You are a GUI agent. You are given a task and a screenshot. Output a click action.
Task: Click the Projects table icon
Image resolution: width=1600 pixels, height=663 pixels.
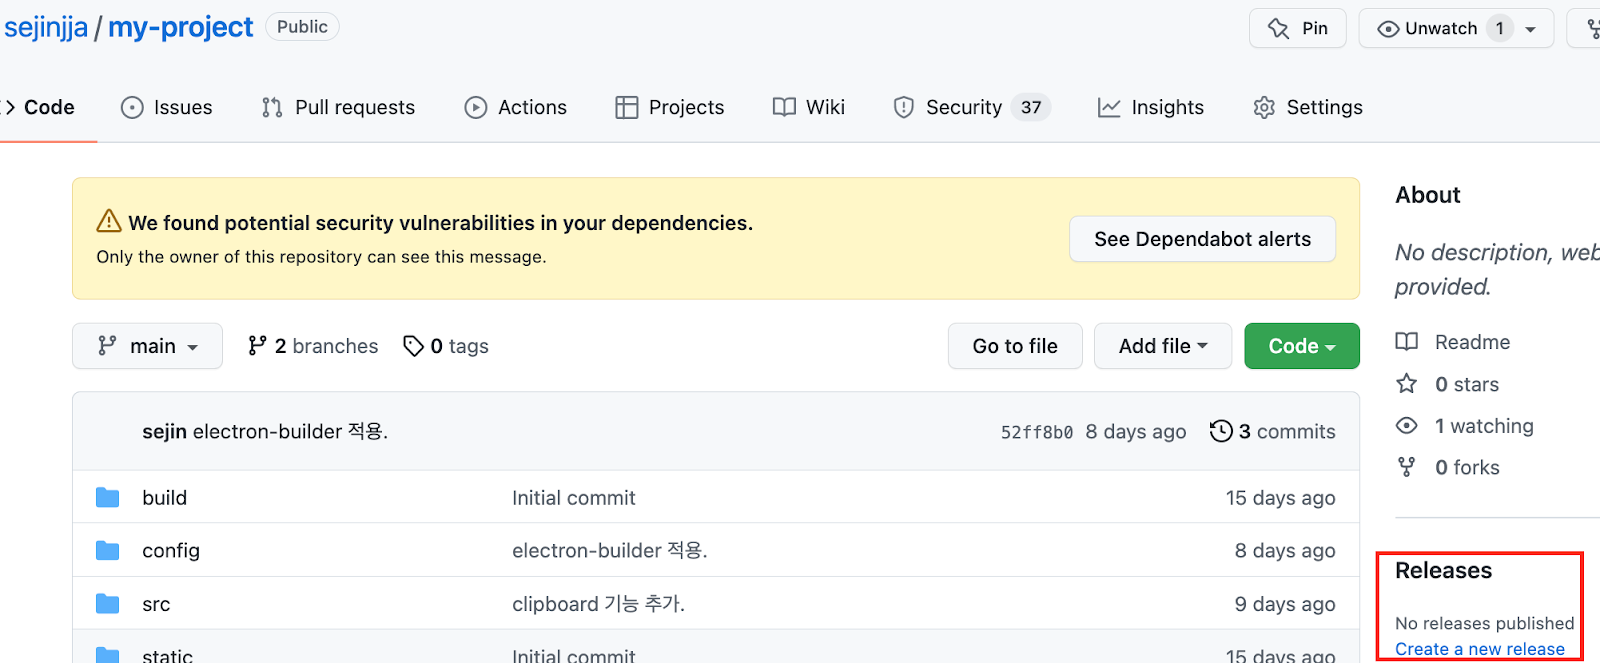click(627, 107)
